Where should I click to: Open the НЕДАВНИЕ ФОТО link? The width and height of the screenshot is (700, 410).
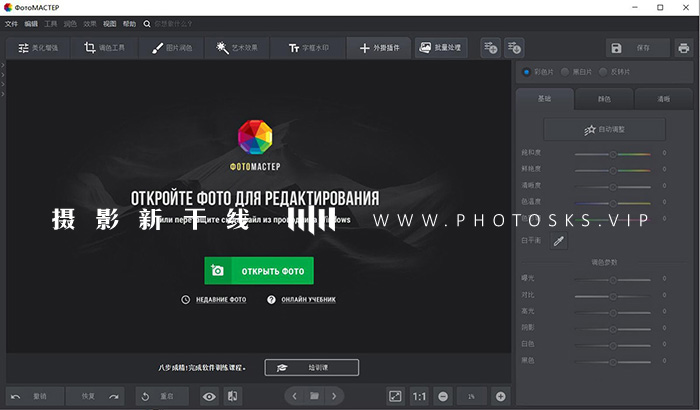221,300
